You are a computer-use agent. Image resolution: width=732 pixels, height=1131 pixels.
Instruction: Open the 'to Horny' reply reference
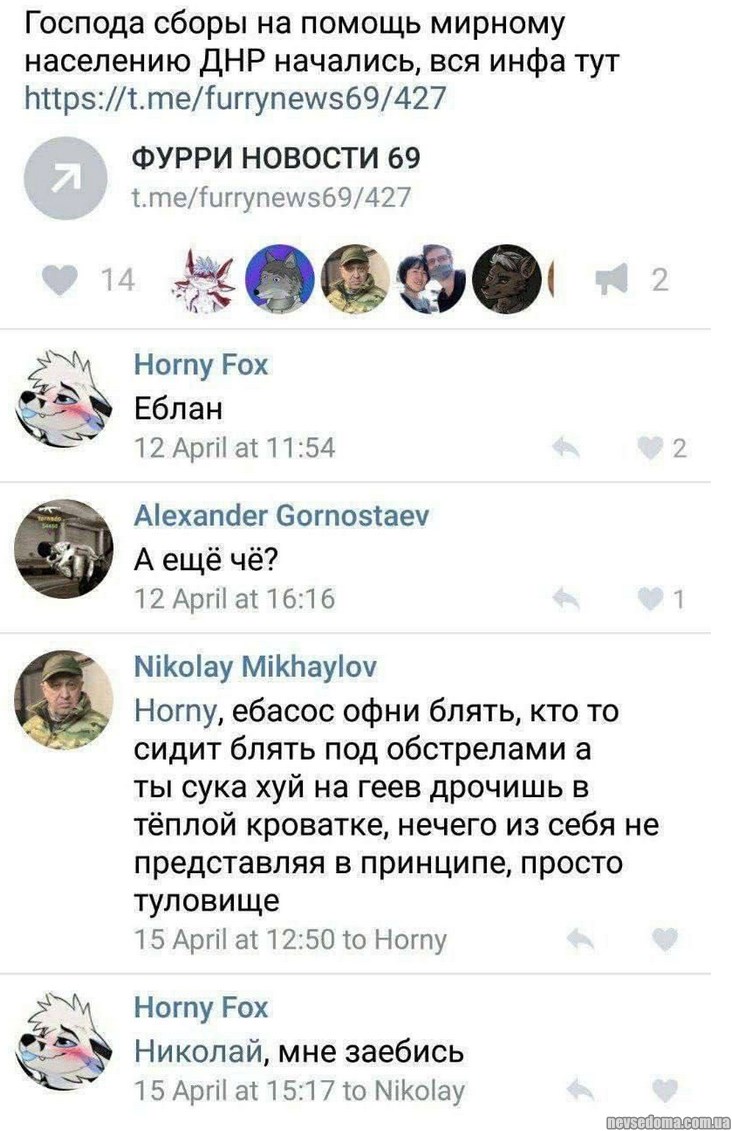pyautogui.click(x=394, y=940)
